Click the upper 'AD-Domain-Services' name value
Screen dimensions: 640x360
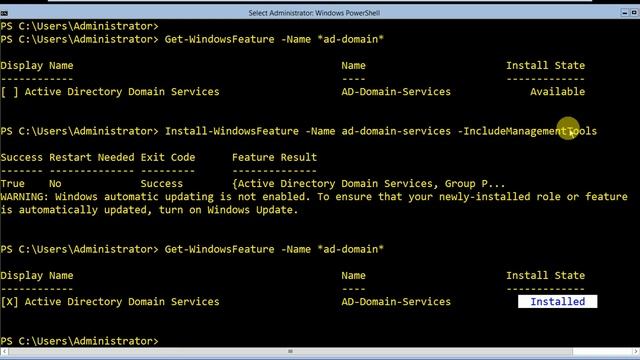pos(396,92)
